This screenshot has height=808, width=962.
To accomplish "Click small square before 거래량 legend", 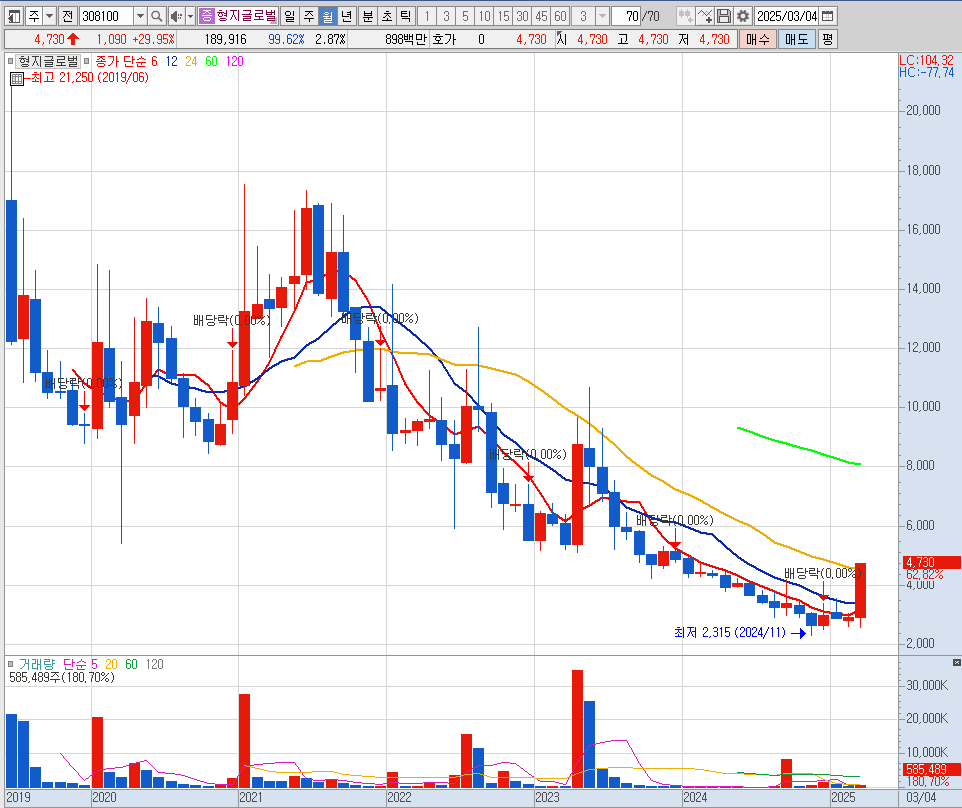I will tap(10, 664).
